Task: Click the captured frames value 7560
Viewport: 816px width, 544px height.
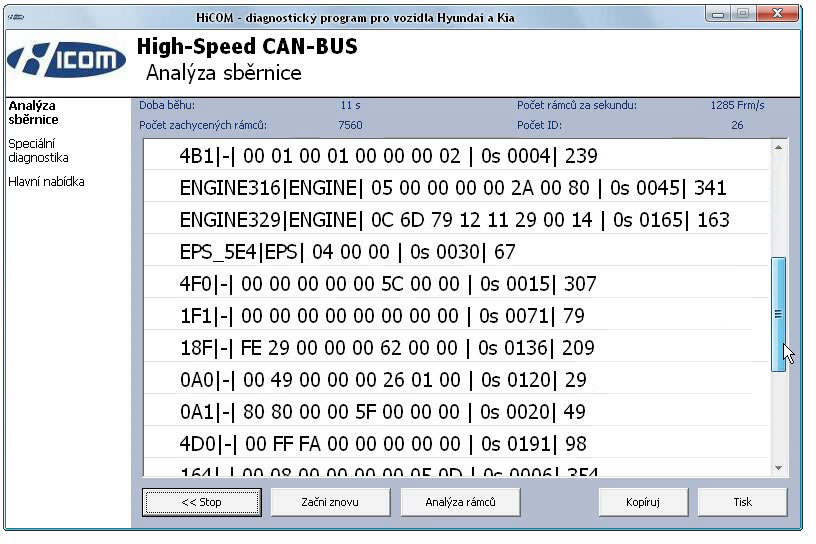Action: pyautogui.click(x=350, y=125)
